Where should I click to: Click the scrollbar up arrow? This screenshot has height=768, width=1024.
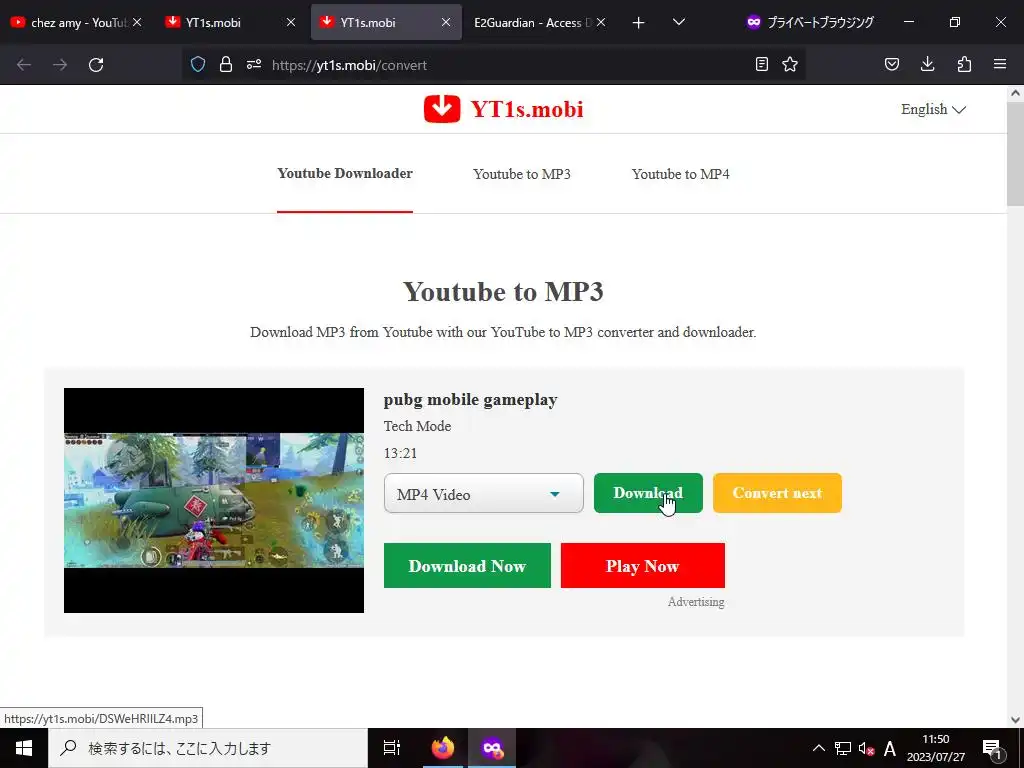(1015, 93)
